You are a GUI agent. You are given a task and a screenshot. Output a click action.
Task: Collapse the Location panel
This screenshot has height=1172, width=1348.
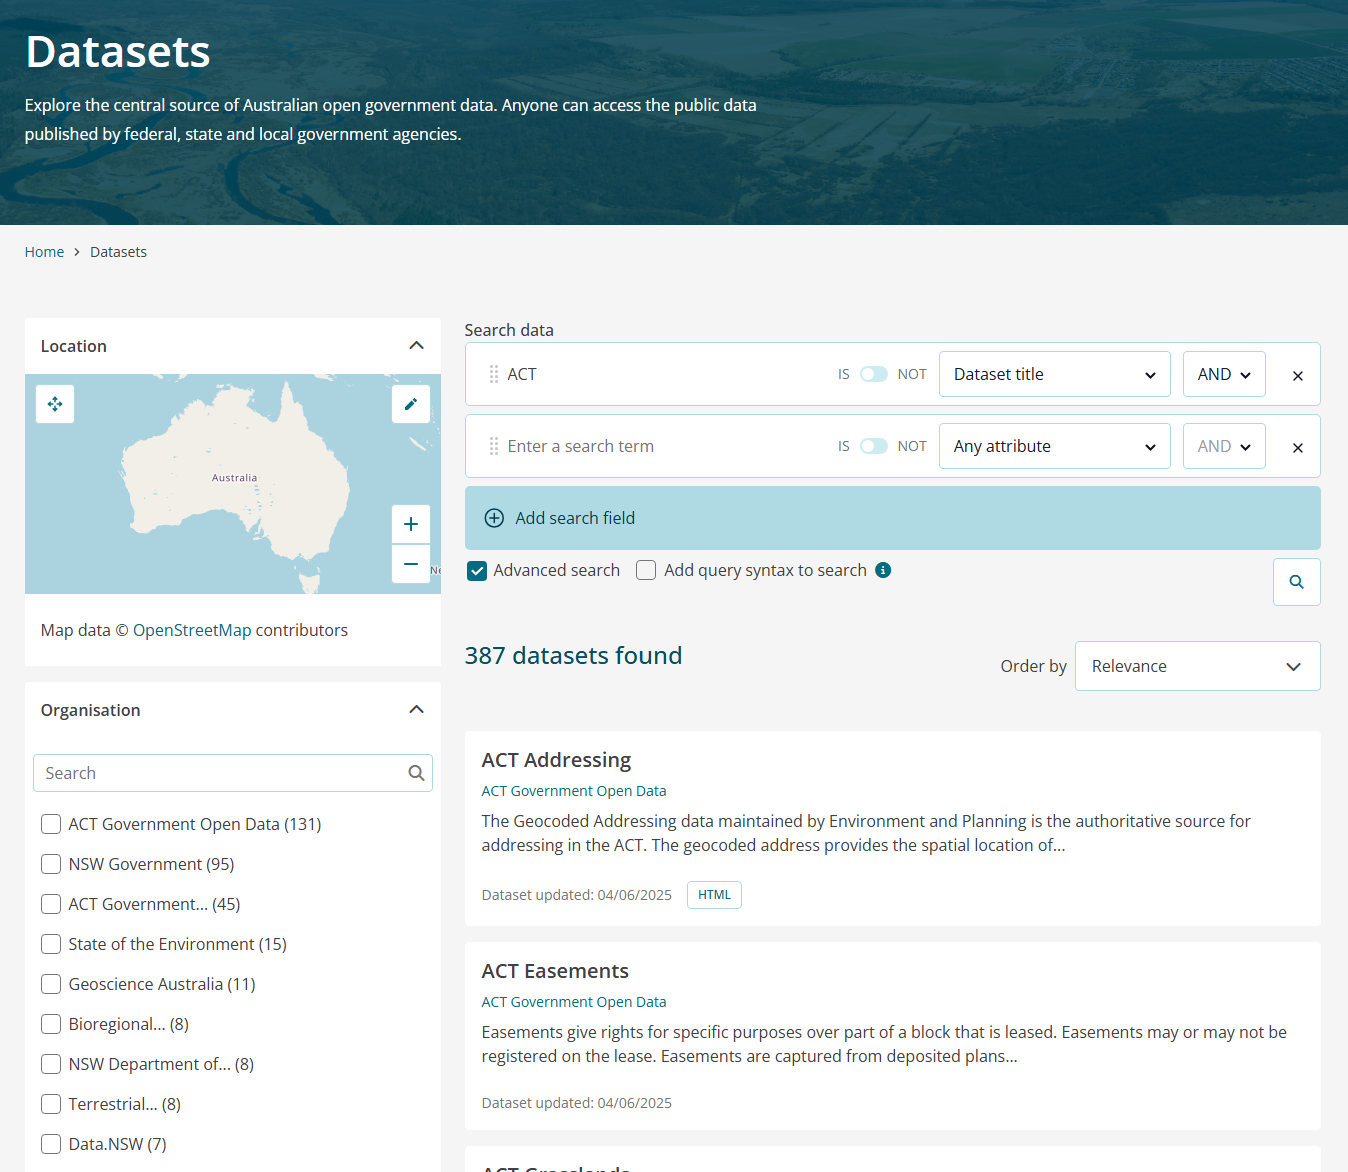click(416, 346)
